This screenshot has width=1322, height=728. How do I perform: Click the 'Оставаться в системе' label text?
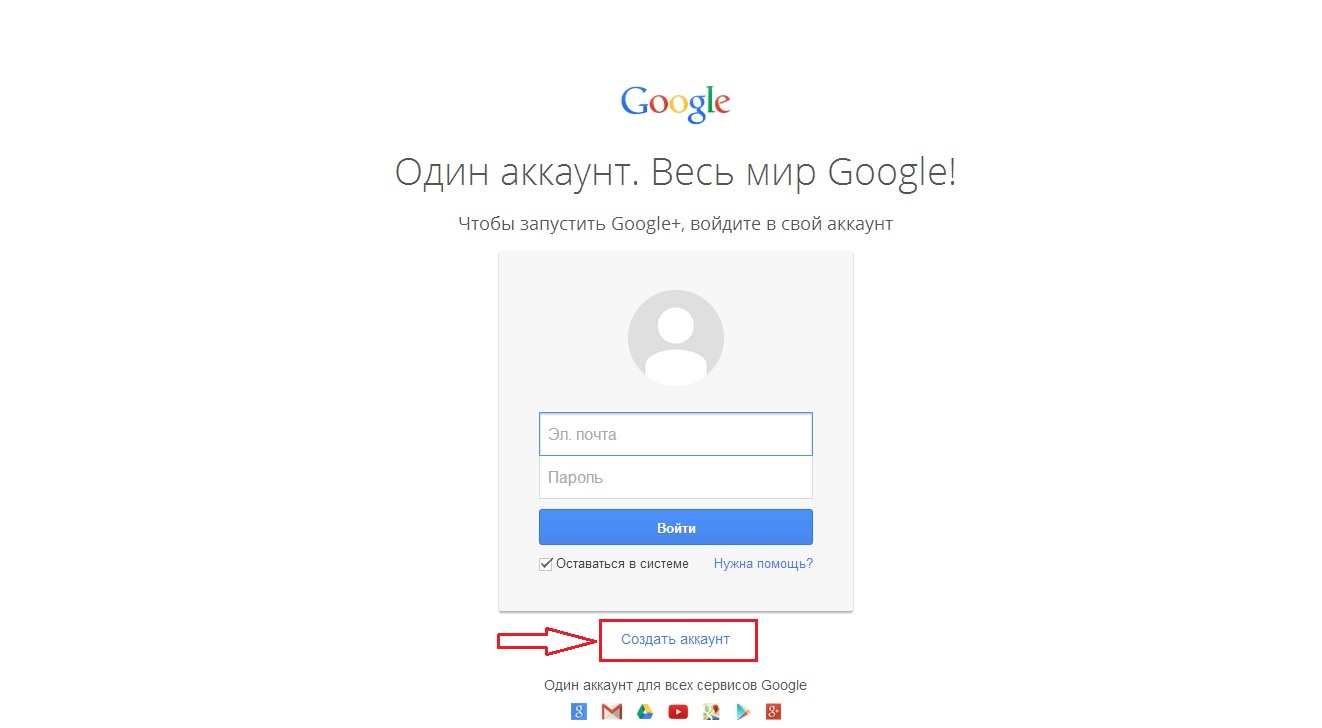pos(622,564)
